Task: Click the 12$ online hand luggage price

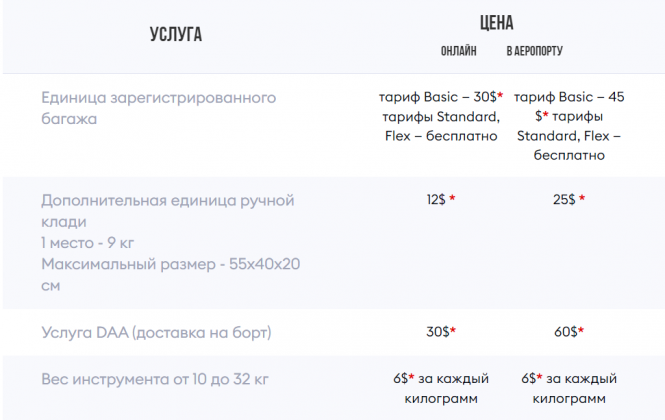Action: 435,200
